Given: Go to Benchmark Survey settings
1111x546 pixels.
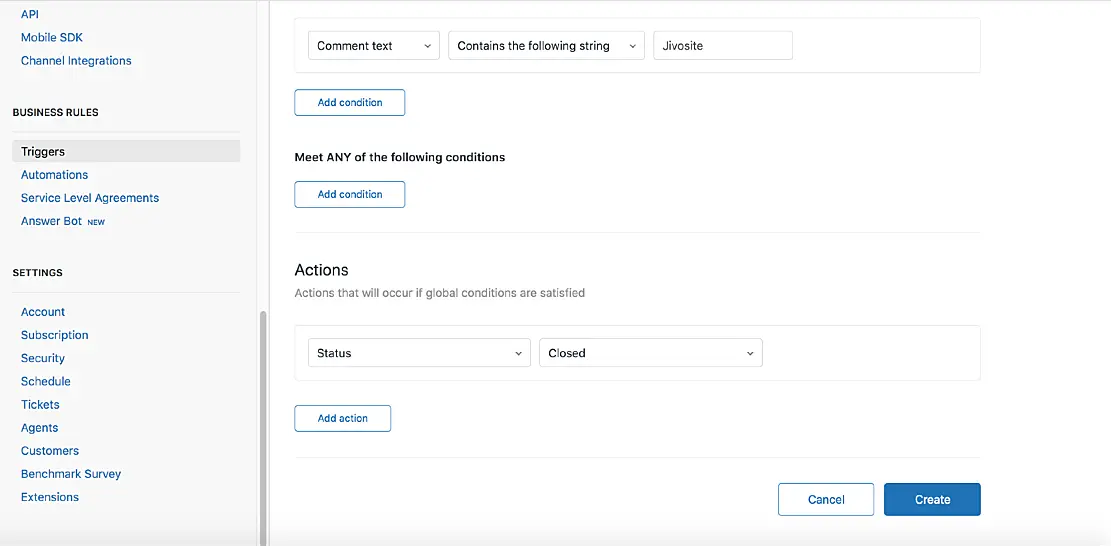Looking at the screenshot, I should coord(71,474).
